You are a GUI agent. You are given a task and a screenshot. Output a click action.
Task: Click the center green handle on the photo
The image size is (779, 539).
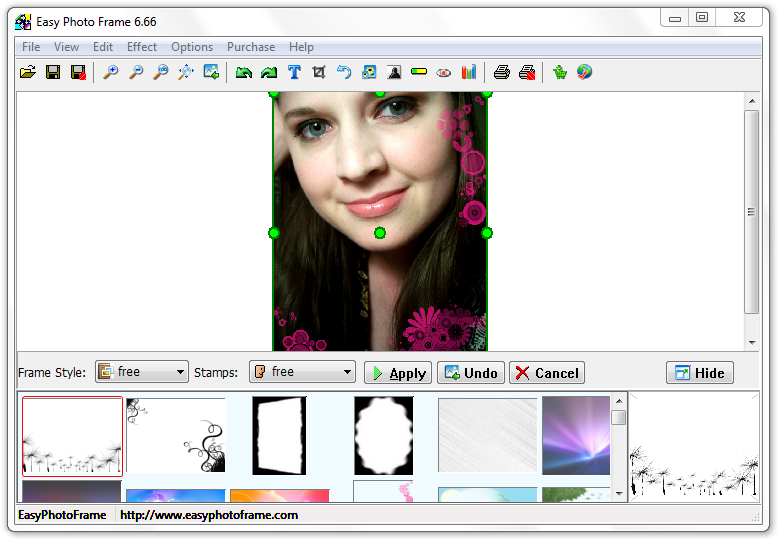[x=380, y=232]
